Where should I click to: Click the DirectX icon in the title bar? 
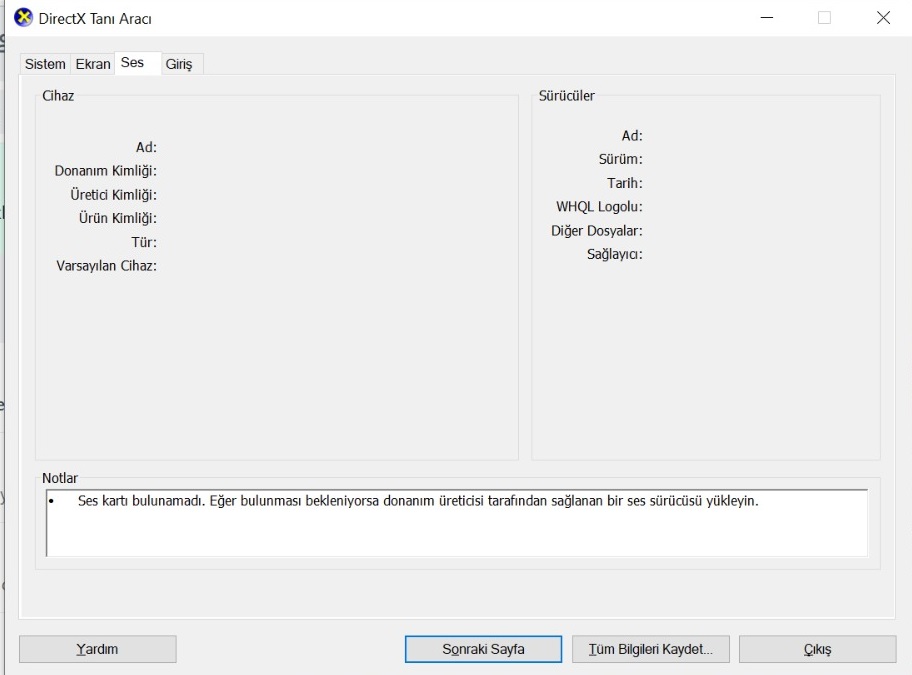[x=23, y=18]
